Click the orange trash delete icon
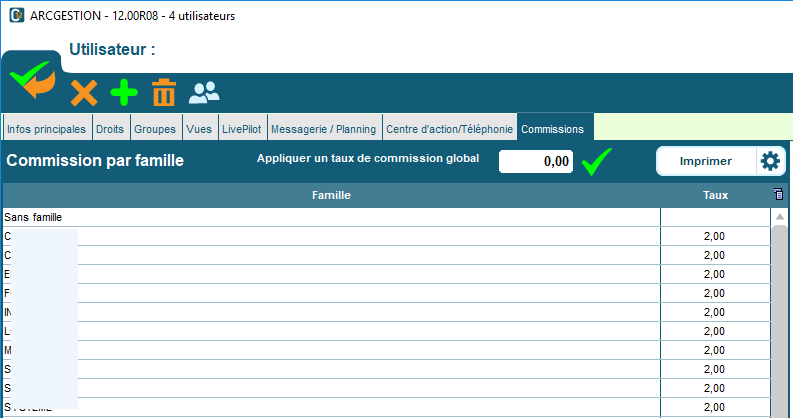Screen dimensions: 793x418 [163, 94]
